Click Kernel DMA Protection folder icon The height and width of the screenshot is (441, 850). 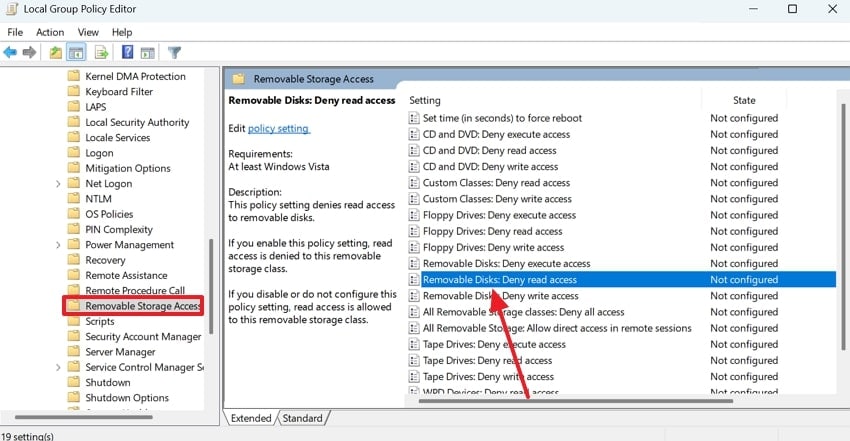(73, 76)
